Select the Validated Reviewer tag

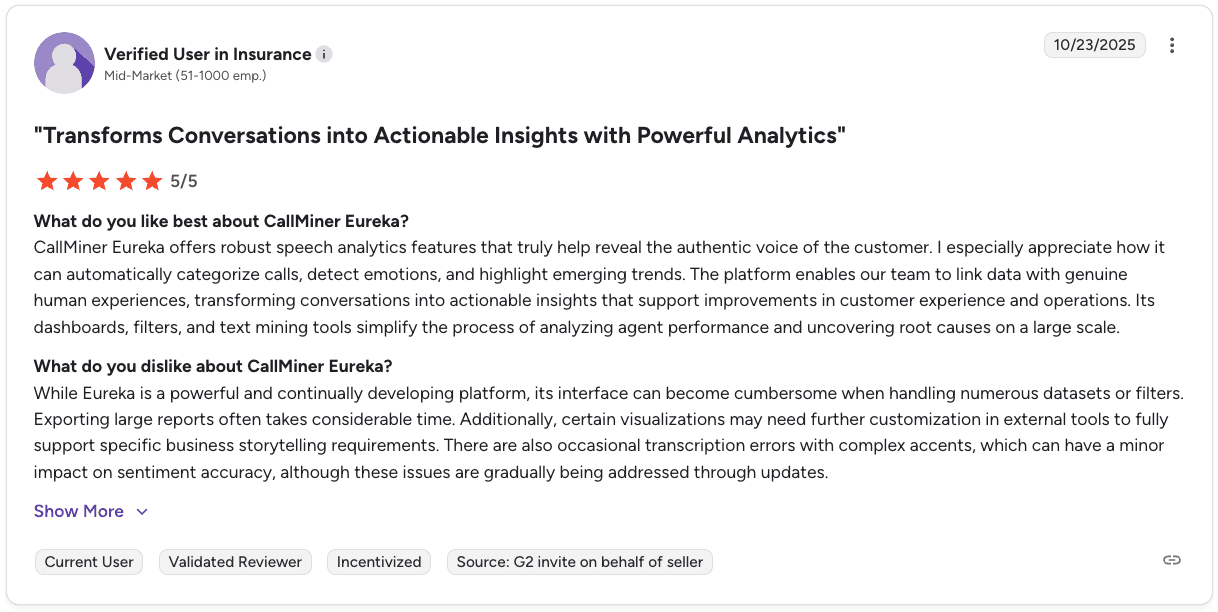235,562
